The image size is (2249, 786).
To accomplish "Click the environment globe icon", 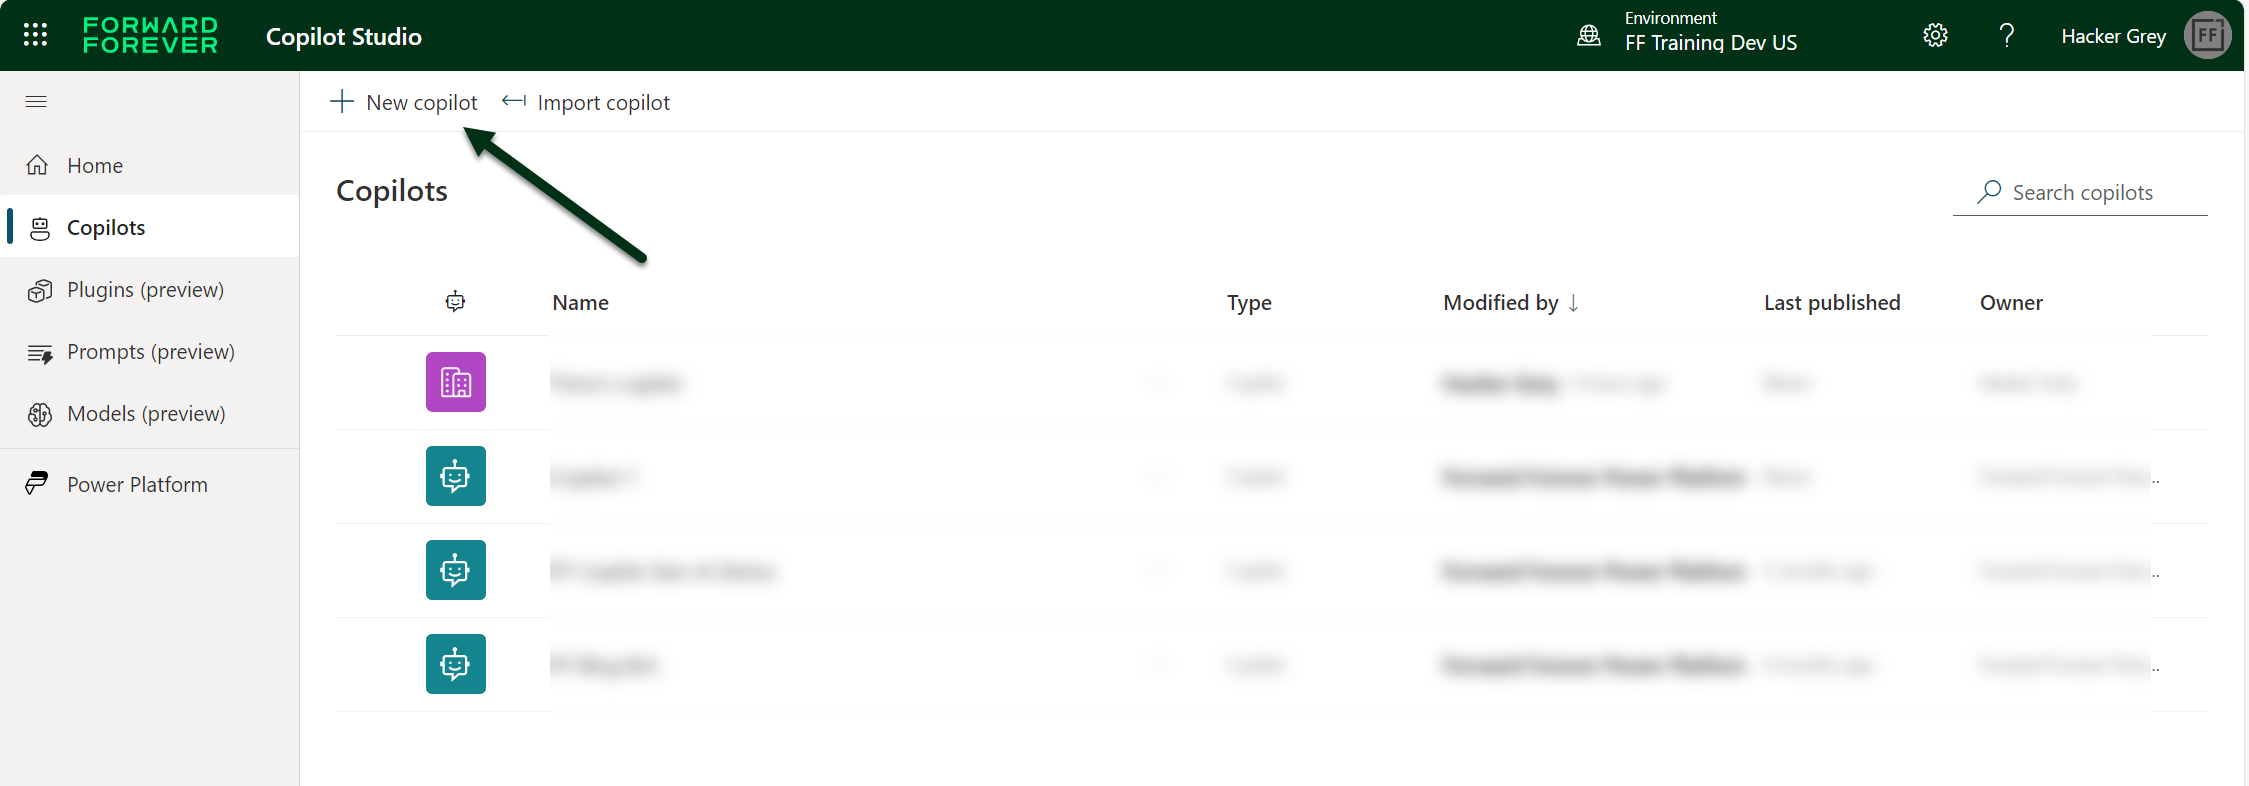I will [x=1588, y=36].
